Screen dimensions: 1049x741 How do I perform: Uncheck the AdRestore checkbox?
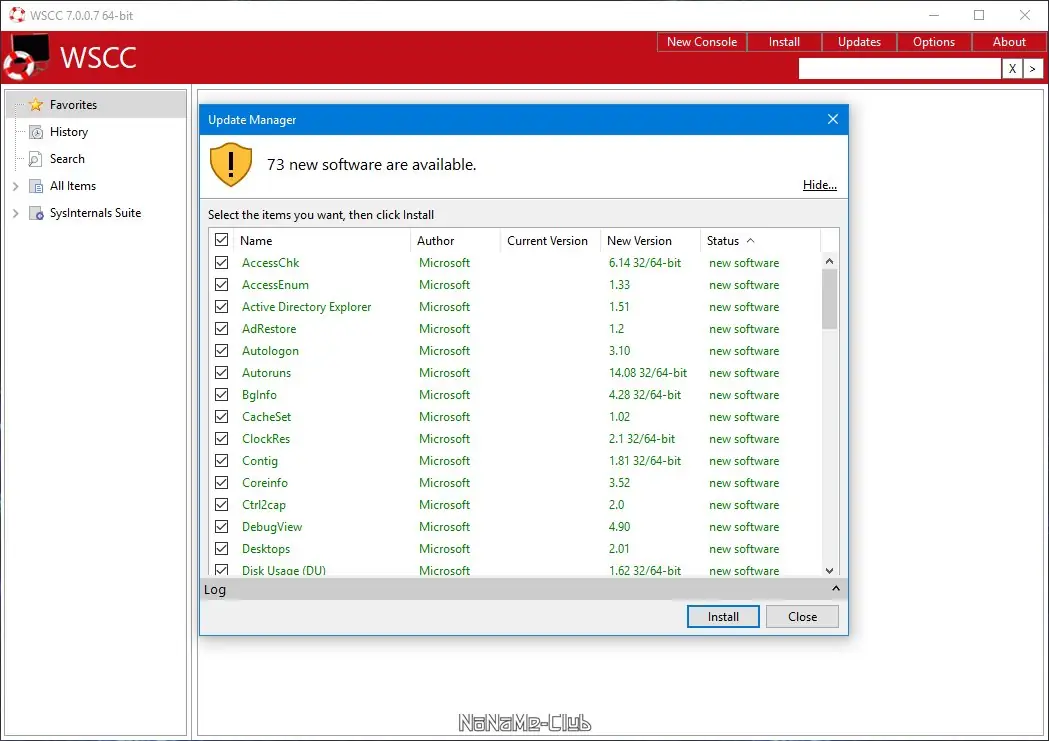pyautogui.click(x=221, y=329)
